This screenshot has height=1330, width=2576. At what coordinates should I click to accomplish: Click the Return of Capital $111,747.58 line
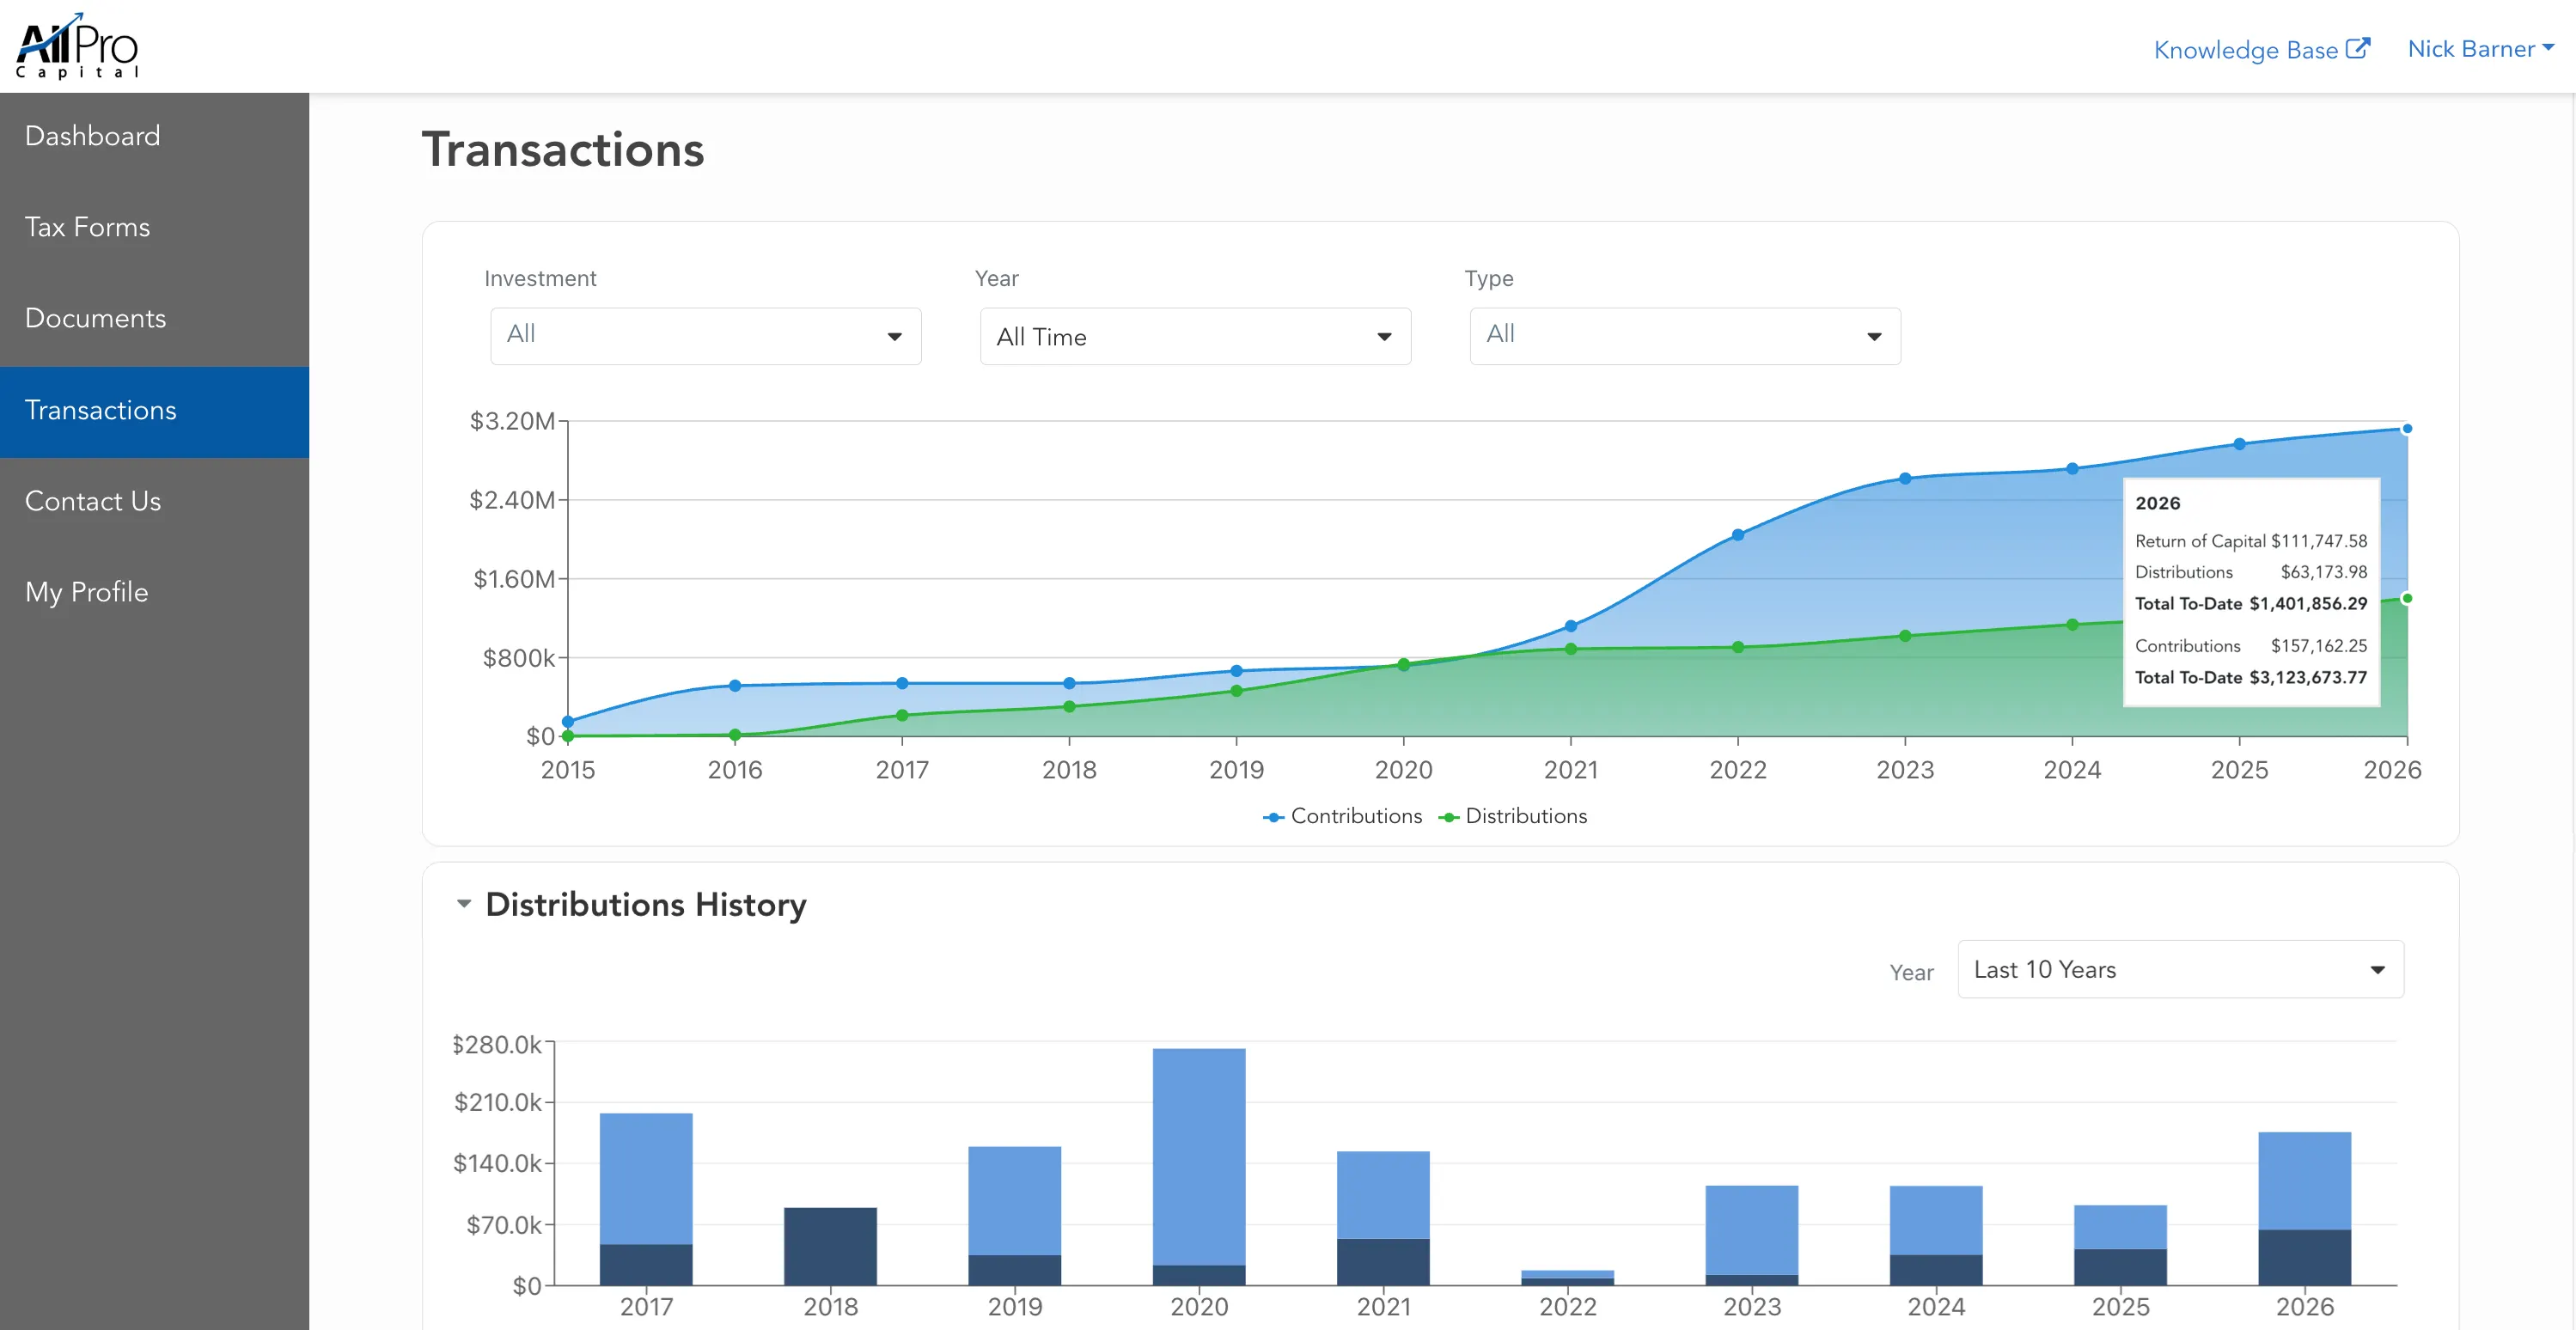(2251, 541)
